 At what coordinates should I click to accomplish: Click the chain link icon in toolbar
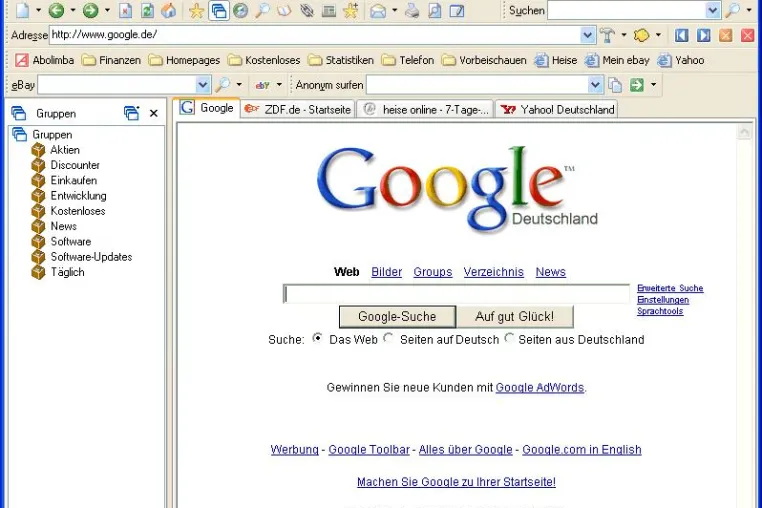[307, 10]
